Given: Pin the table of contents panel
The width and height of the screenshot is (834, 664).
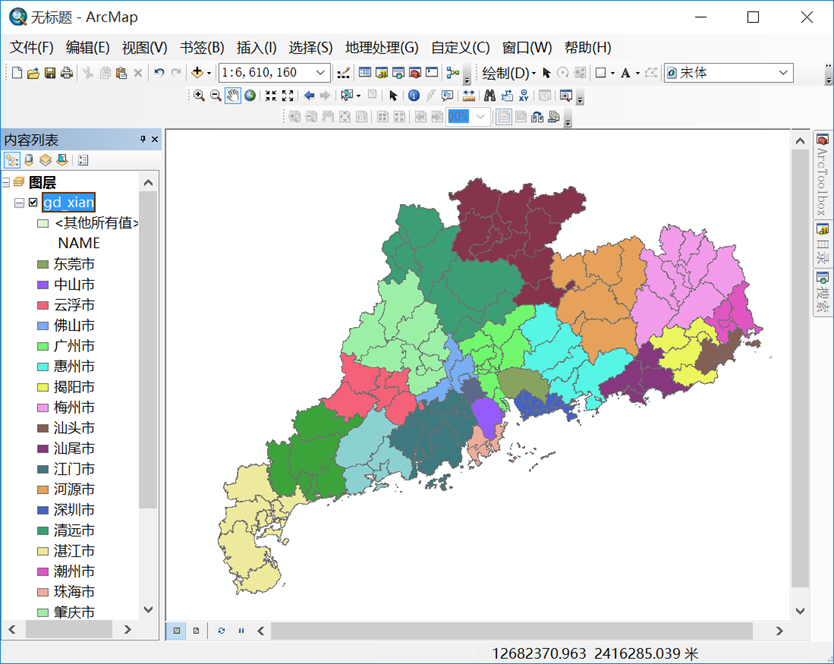Looking at the screenshot, I should pos(143,139).
